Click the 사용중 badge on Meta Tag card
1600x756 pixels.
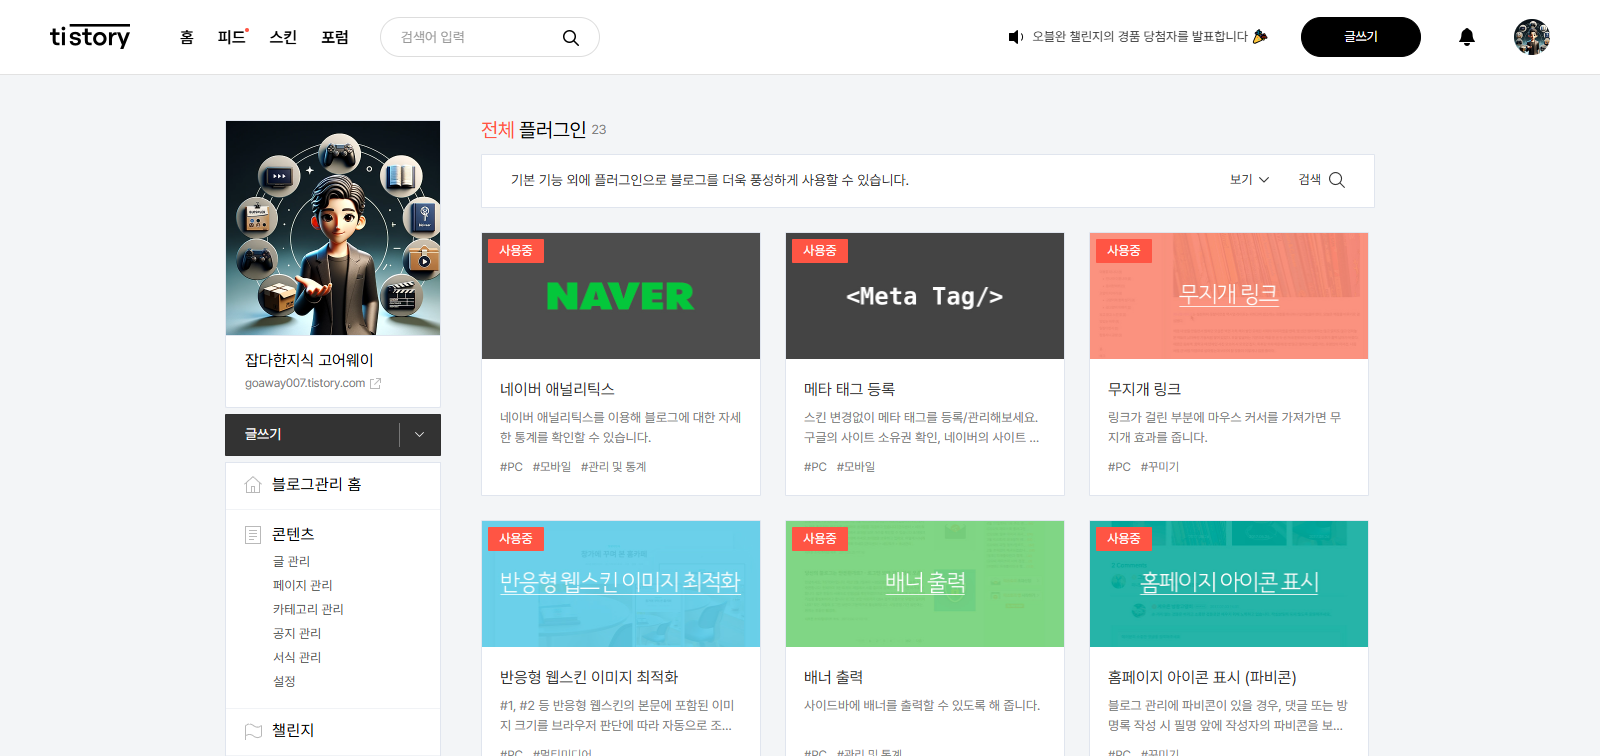point(820,251)
